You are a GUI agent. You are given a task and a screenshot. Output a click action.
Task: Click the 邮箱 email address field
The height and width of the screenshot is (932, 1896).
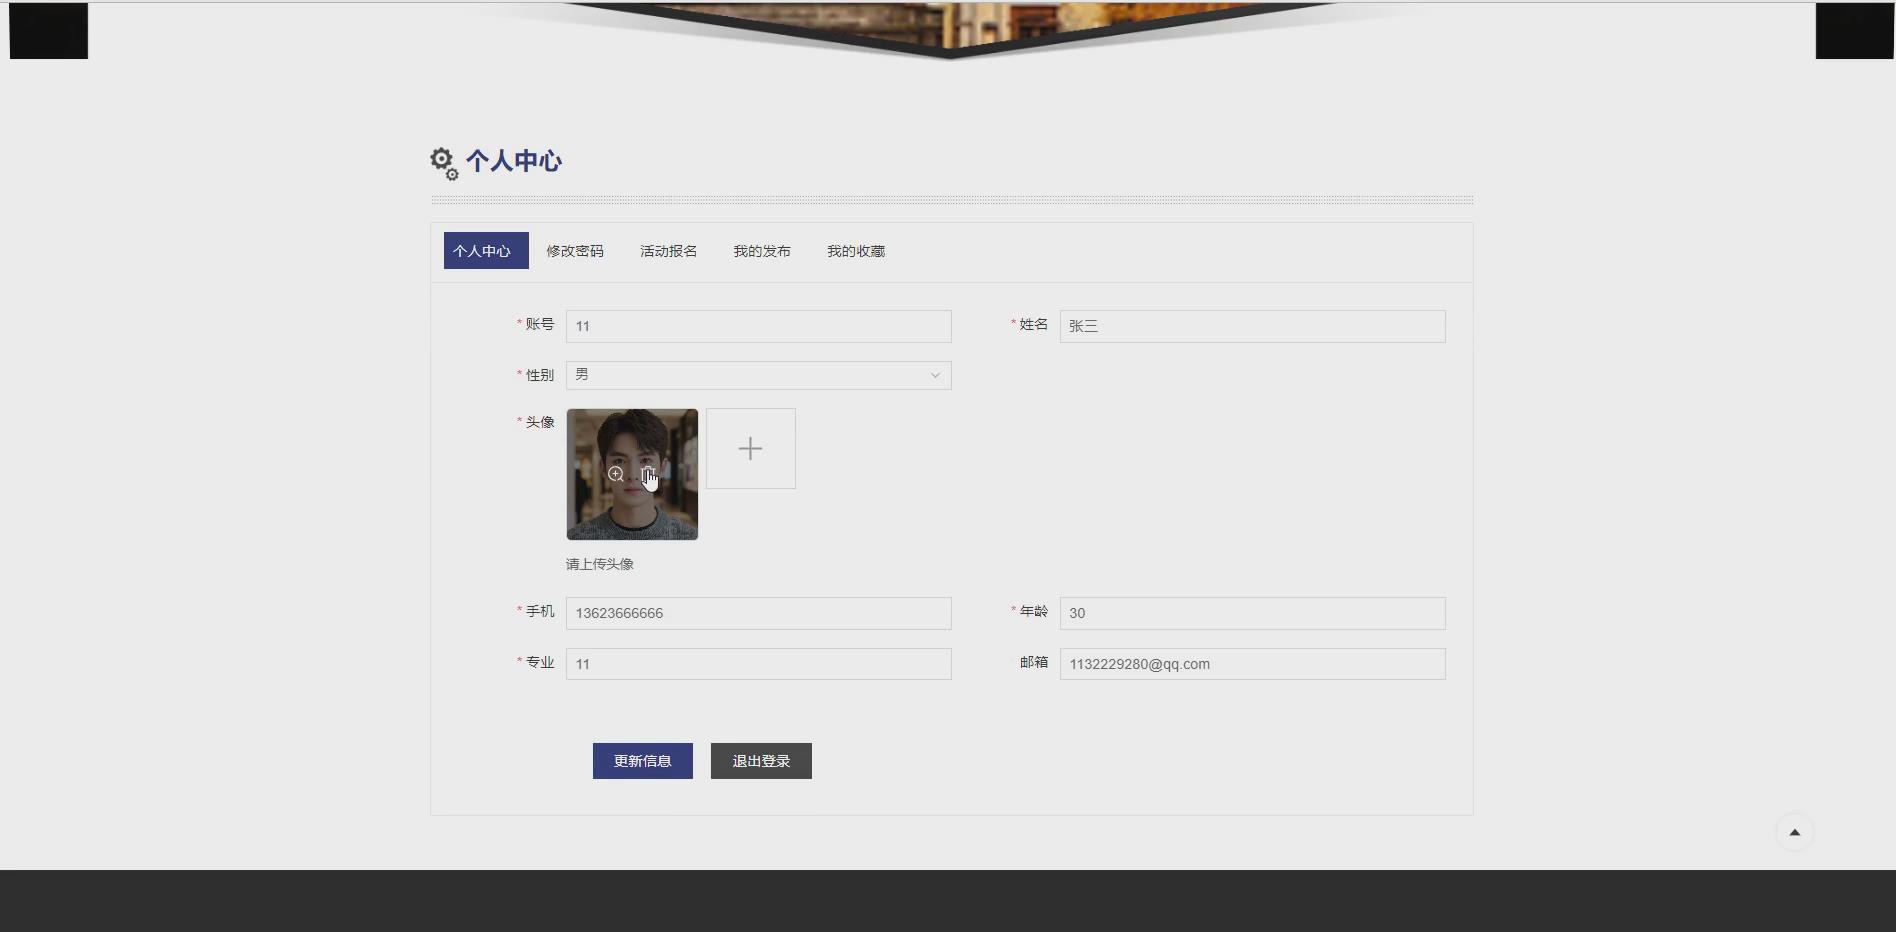(1251, 663)
